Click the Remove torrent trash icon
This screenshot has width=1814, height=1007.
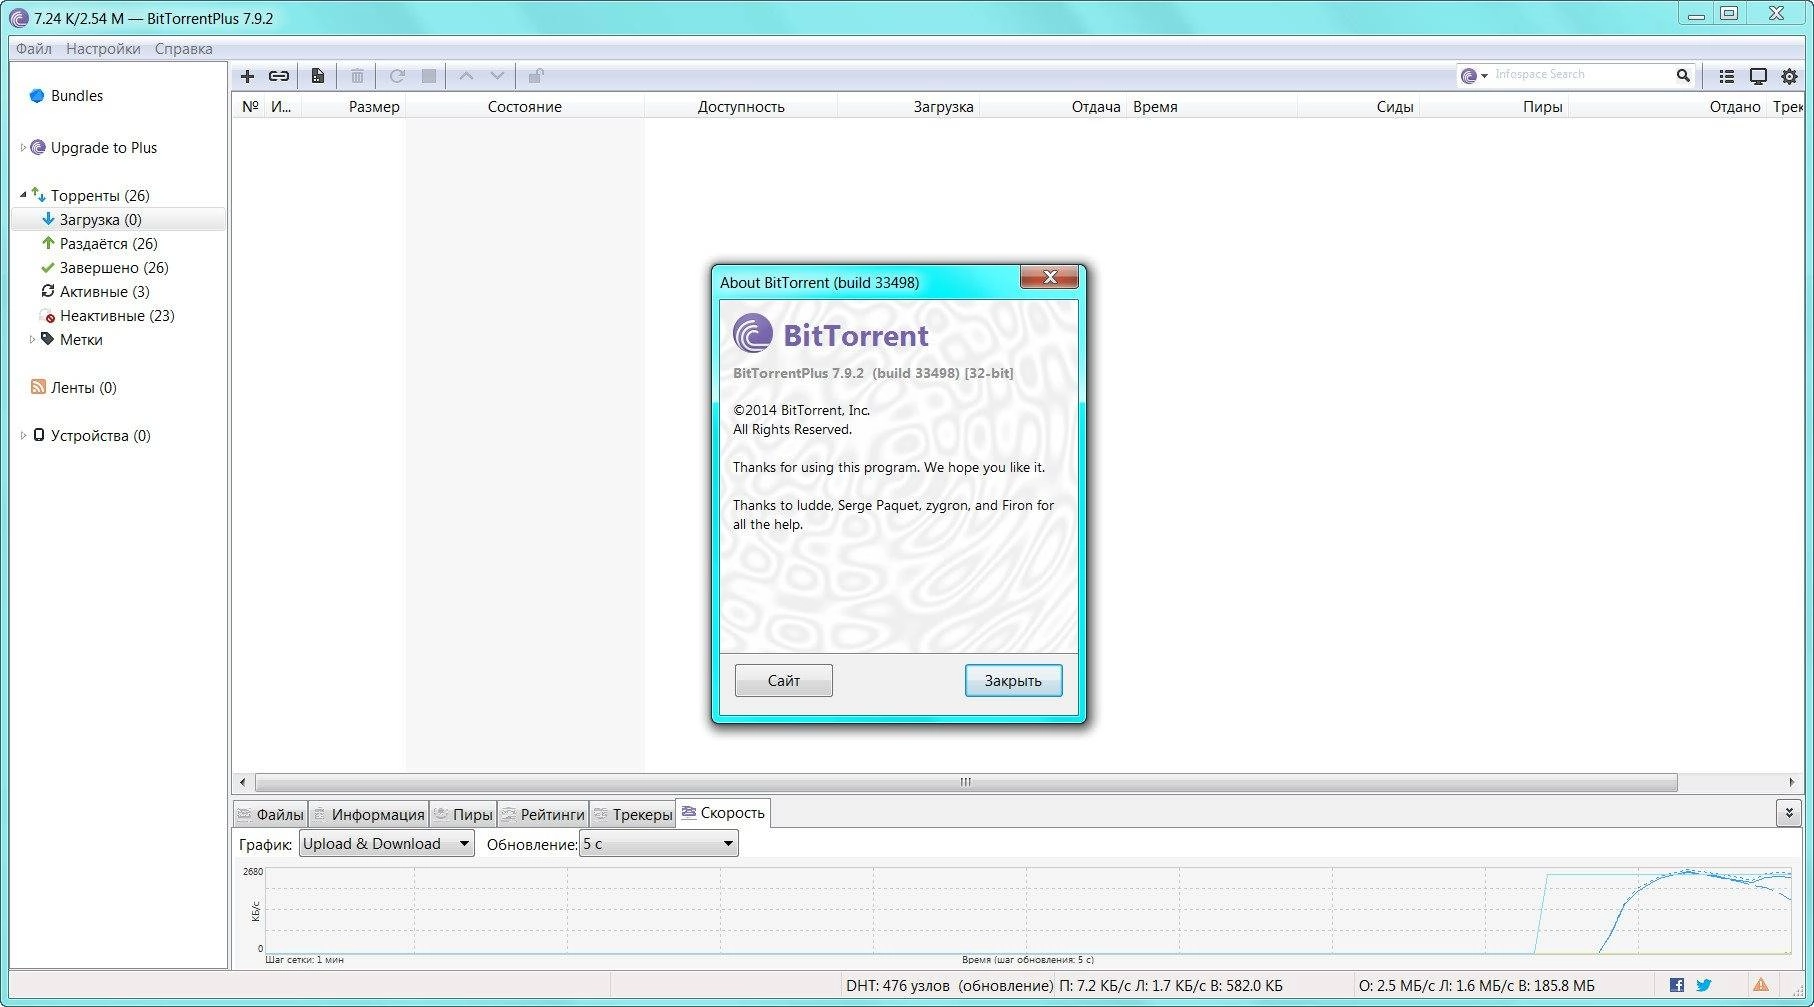coord(357,76)
